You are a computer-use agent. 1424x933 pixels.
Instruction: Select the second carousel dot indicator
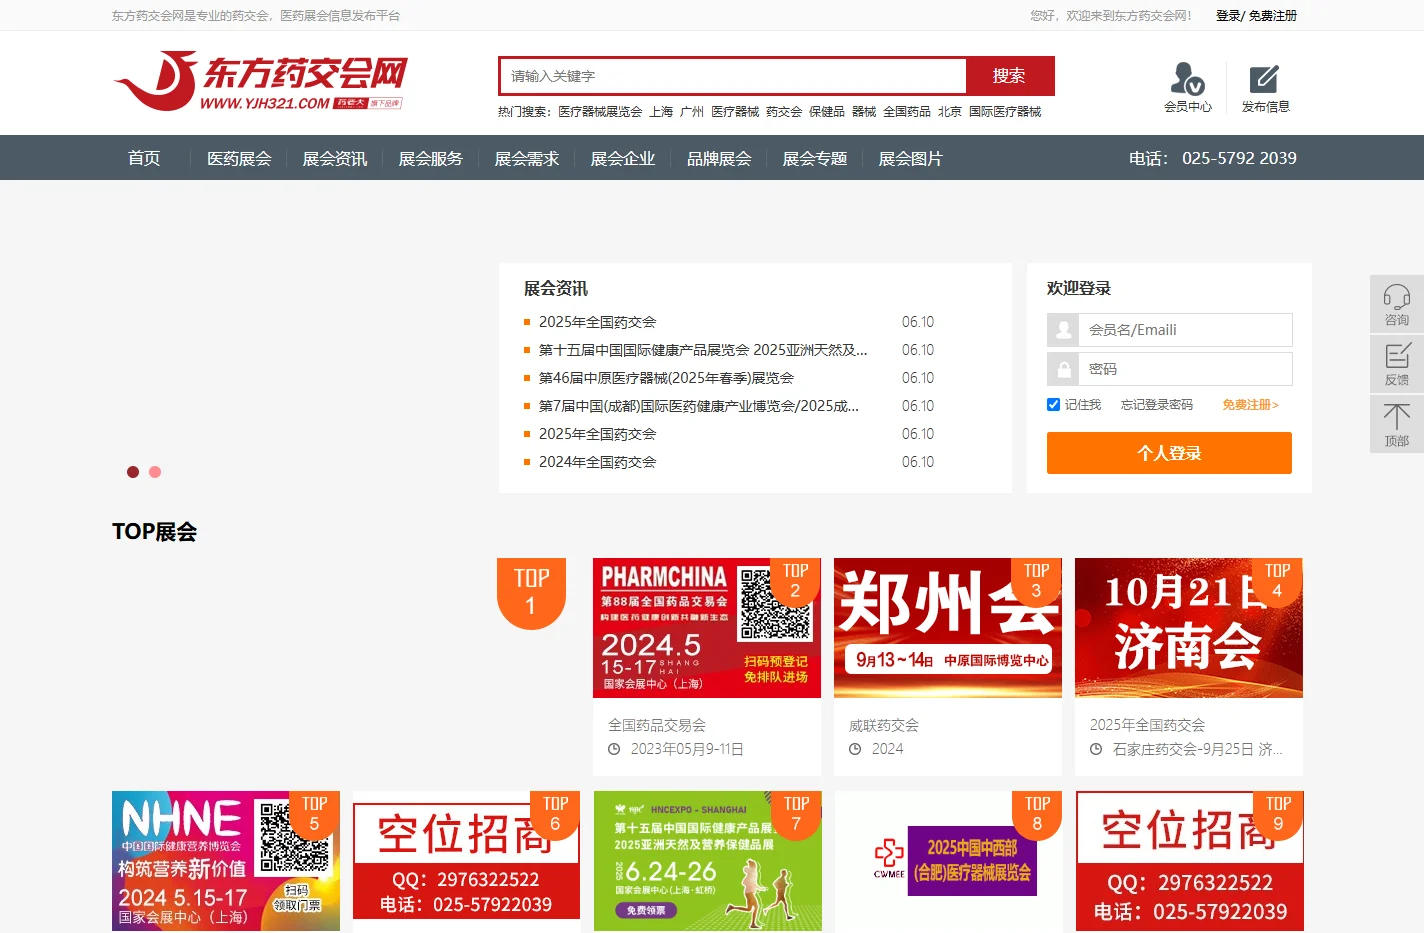155,472
